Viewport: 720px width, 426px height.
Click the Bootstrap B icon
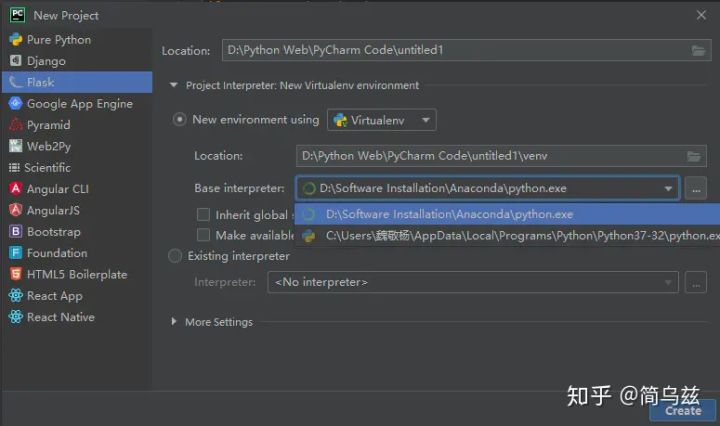(16, 231)
